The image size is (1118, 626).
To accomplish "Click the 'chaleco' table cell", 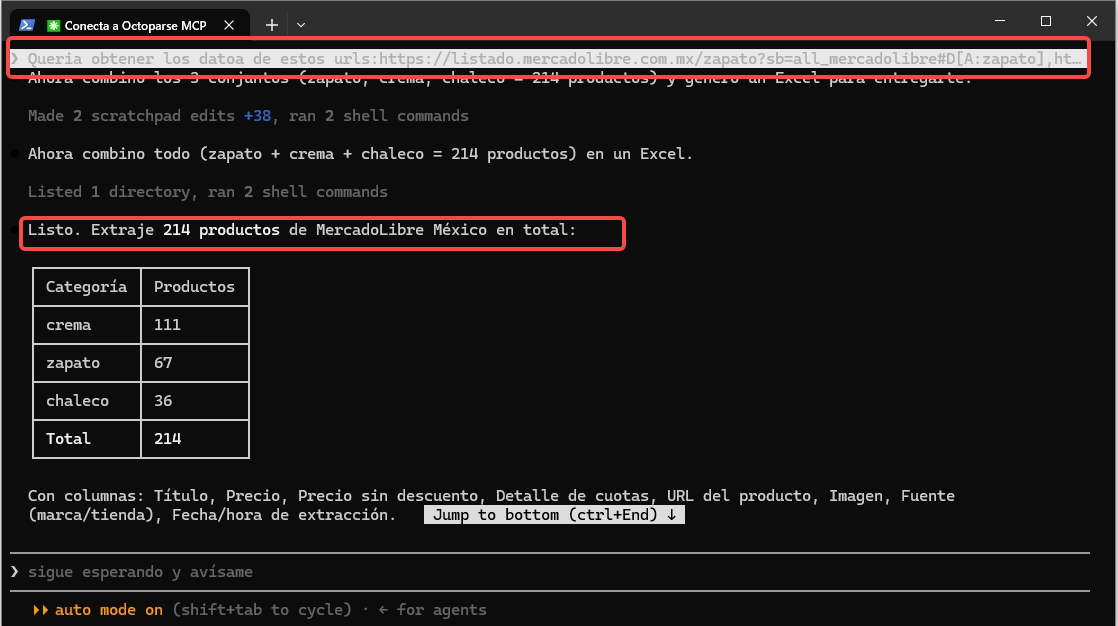I will (86, 401).
